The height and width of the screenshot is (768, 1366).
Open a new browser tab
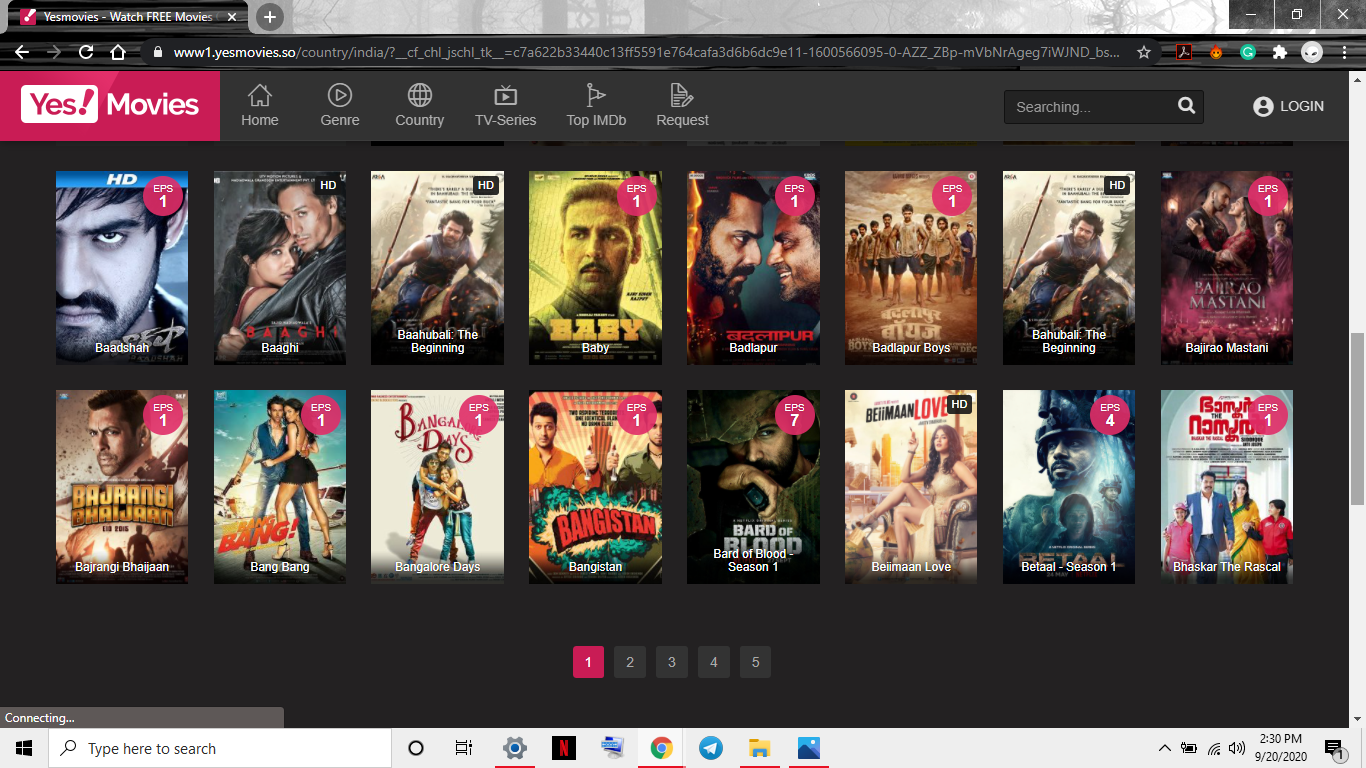270,17
